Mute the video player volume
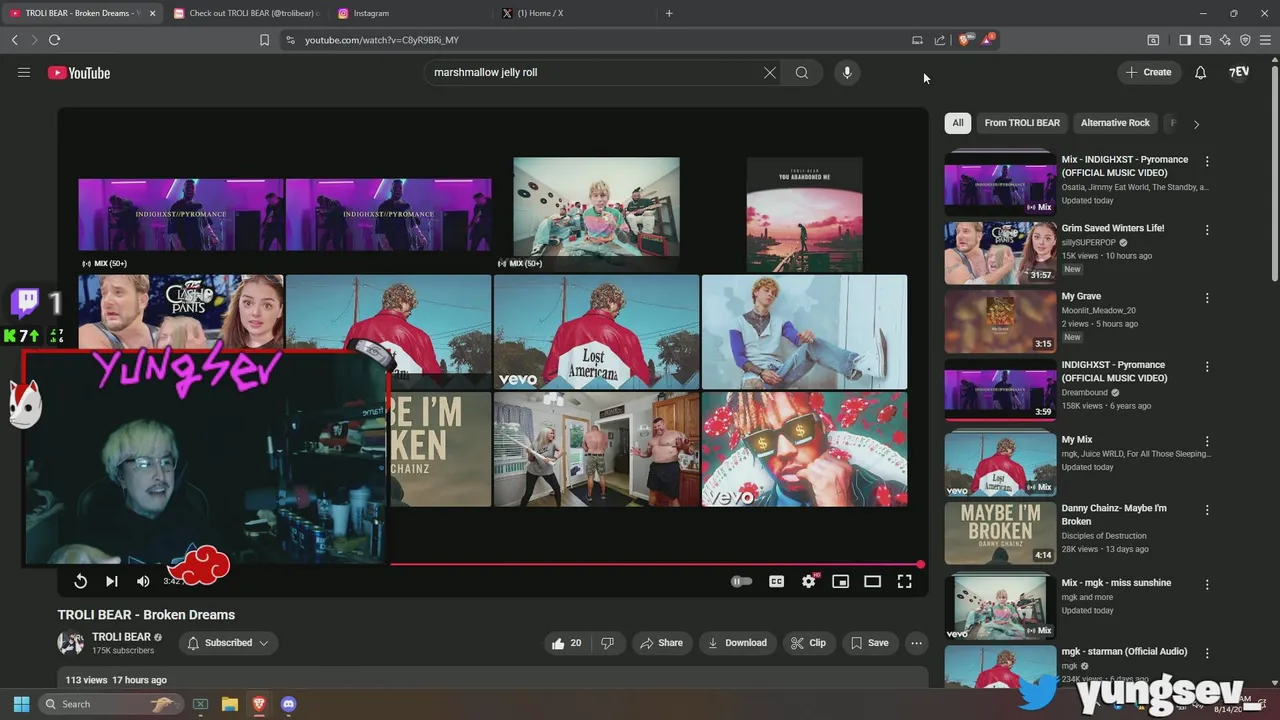Image resolution: width=1280 pixels, height=720 pixels. coord(143,581)
